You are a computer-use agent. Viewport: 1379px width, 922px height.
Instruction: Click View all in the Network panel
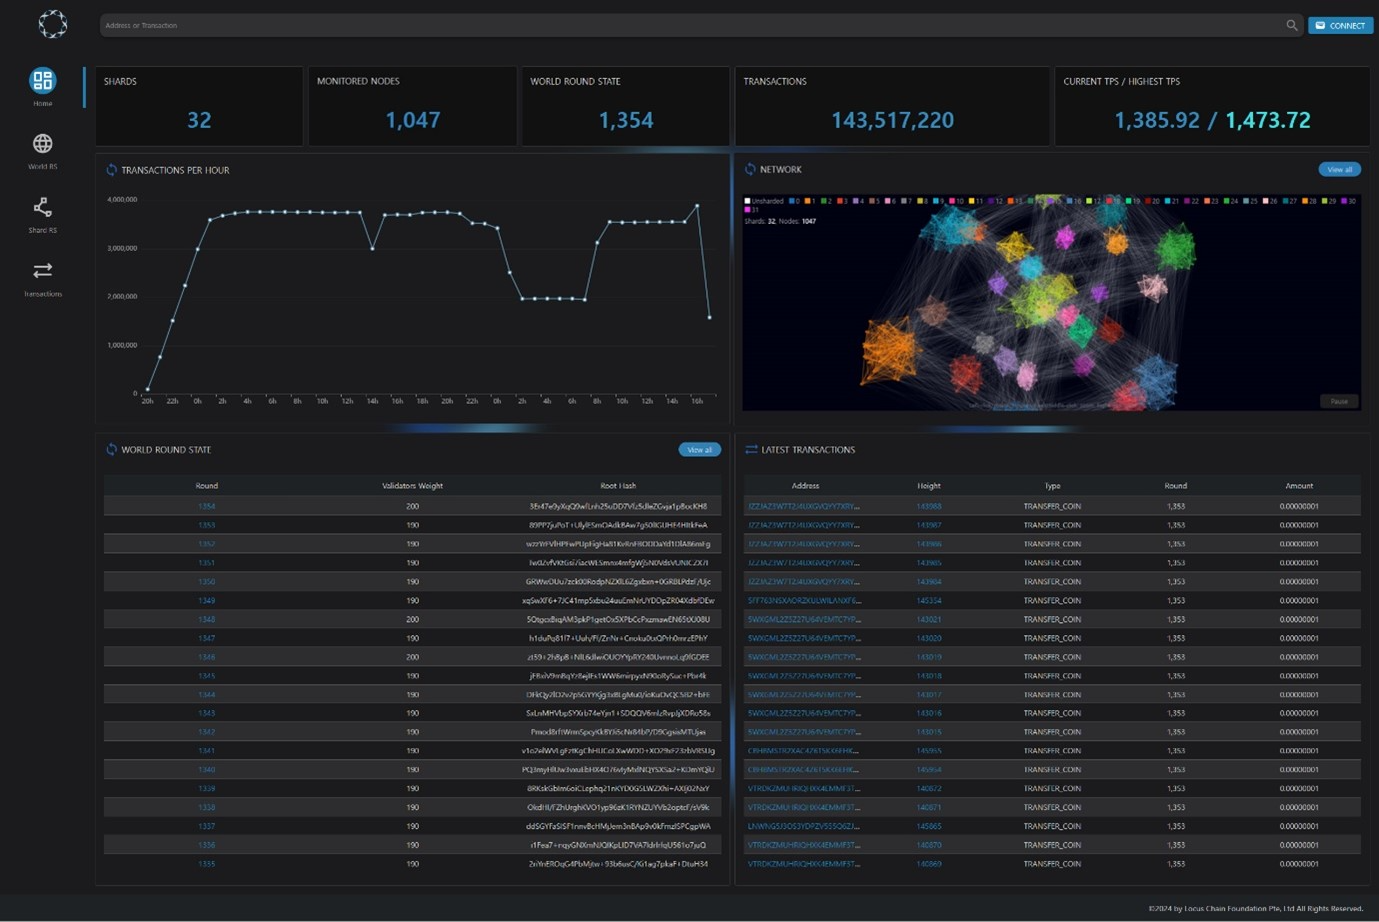1339,169
